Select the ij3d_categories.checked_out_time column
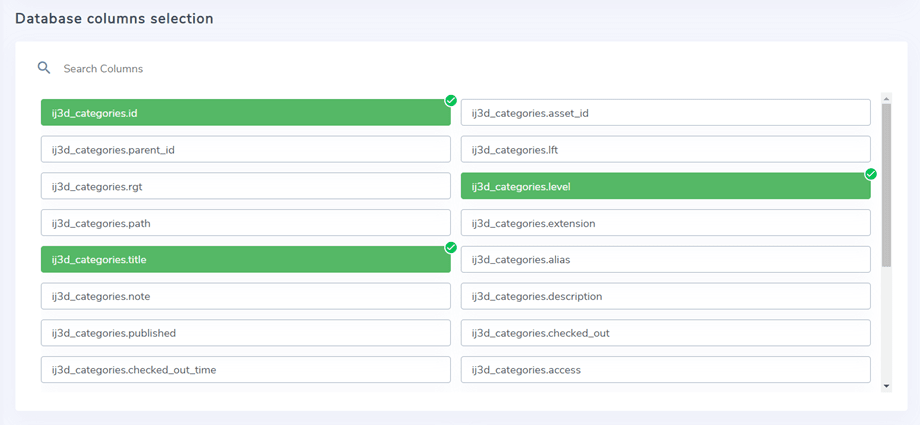 [245, 370]
